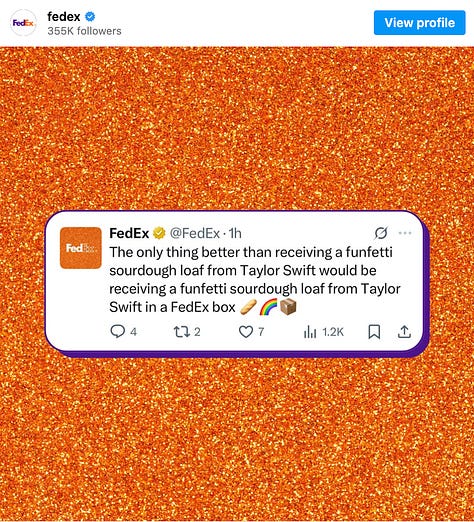This screenshot has width=474, height=522.
Task: Click the 1h tweet timestamp
Action: pyautogui.click(x=235, y=233)
